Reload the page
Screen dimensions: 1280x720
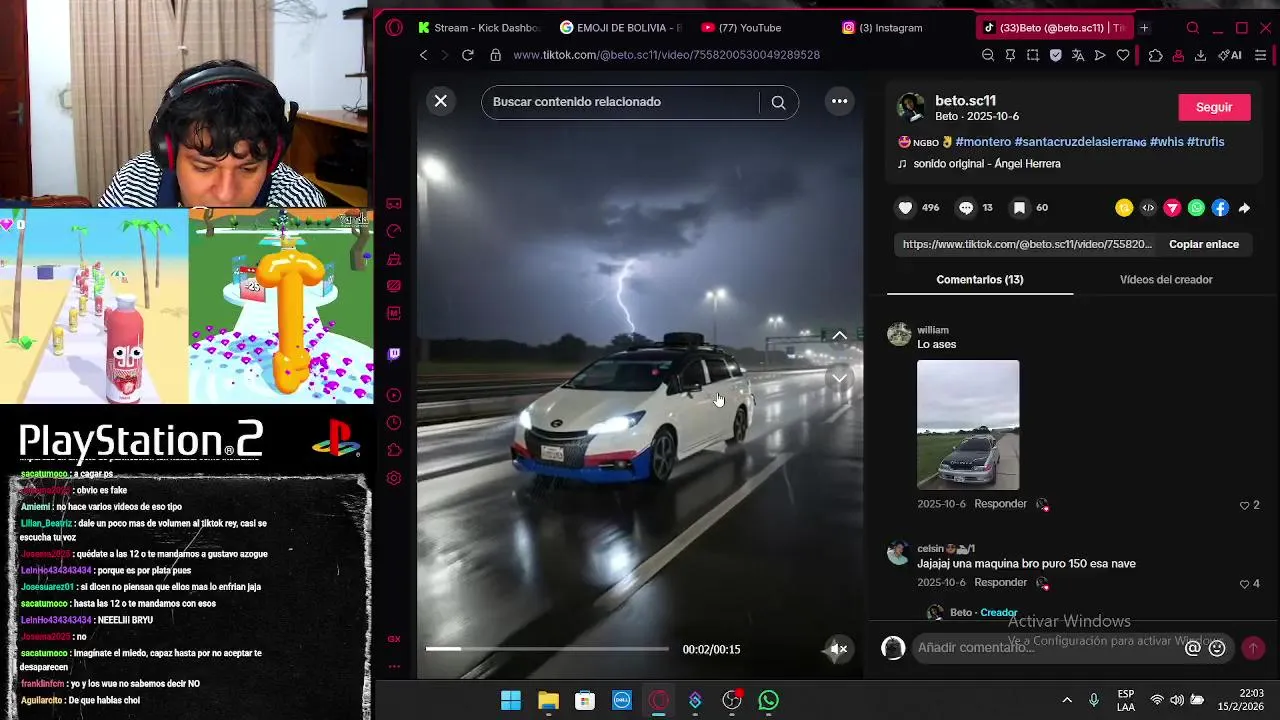click(x=467, y=55)
